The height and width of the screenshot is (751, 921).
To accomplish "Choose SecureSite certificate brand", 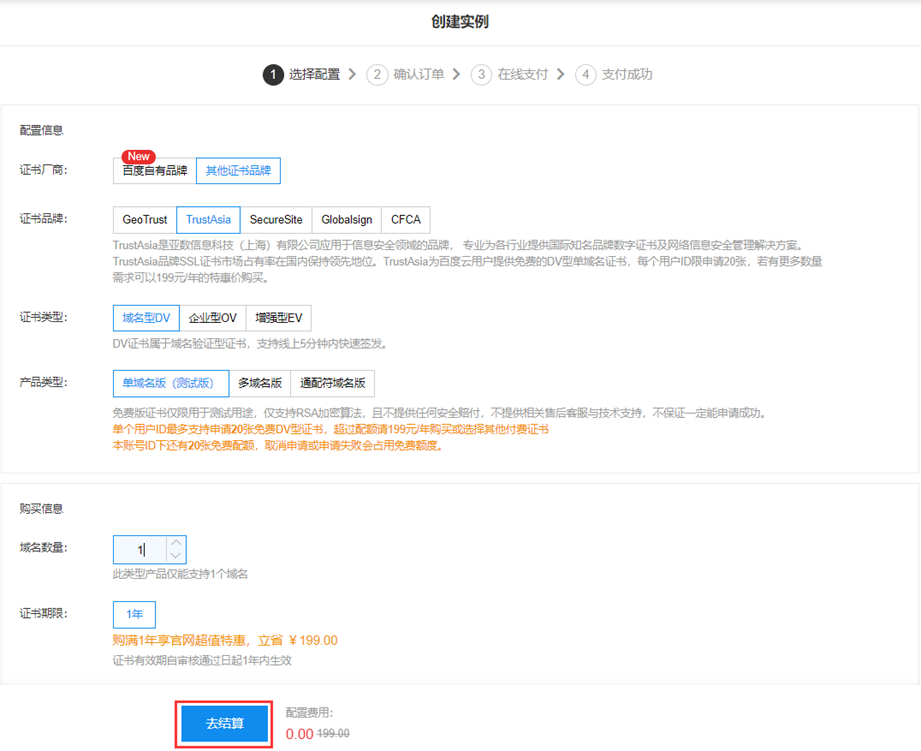I will coord(276,220).
